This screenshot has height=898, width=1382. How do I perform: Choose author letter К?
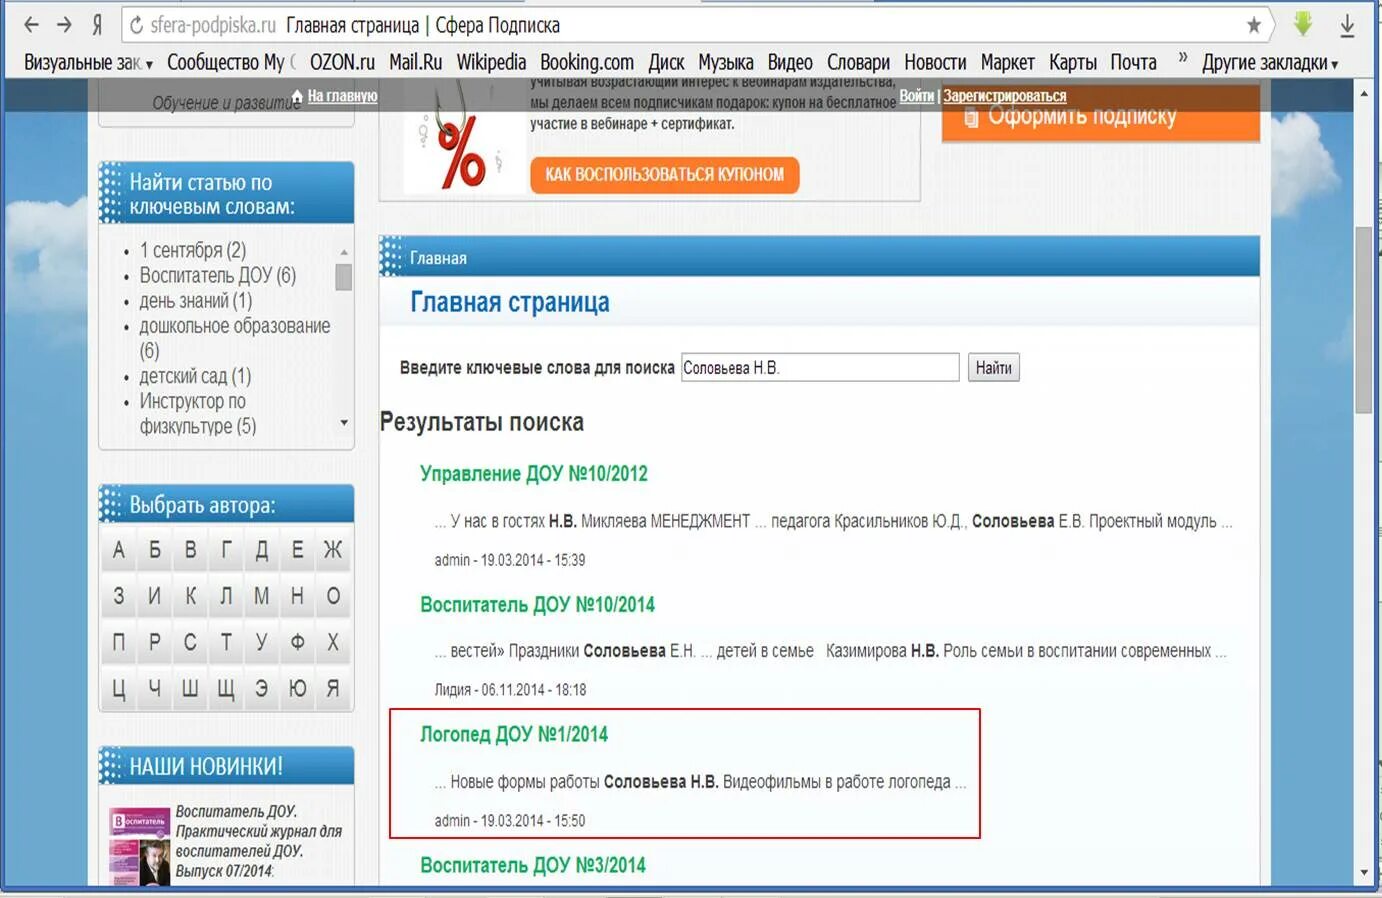(x=190, y=597)
